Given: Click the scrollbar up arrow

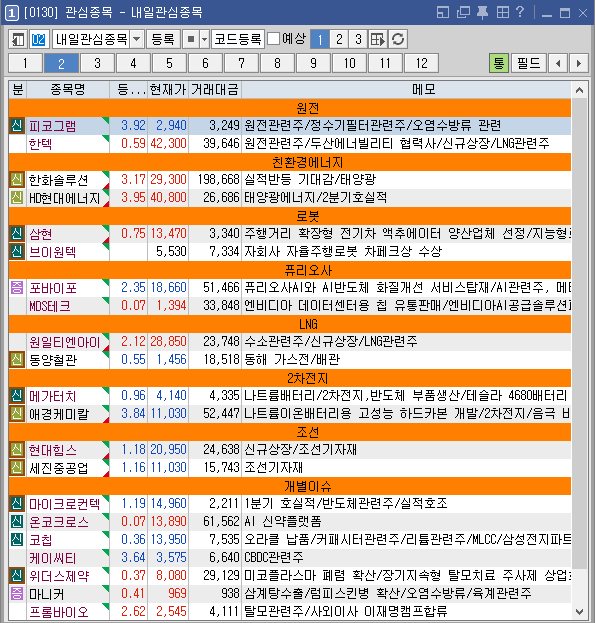Looking at the screenshot, I should (x=580, y=90).
